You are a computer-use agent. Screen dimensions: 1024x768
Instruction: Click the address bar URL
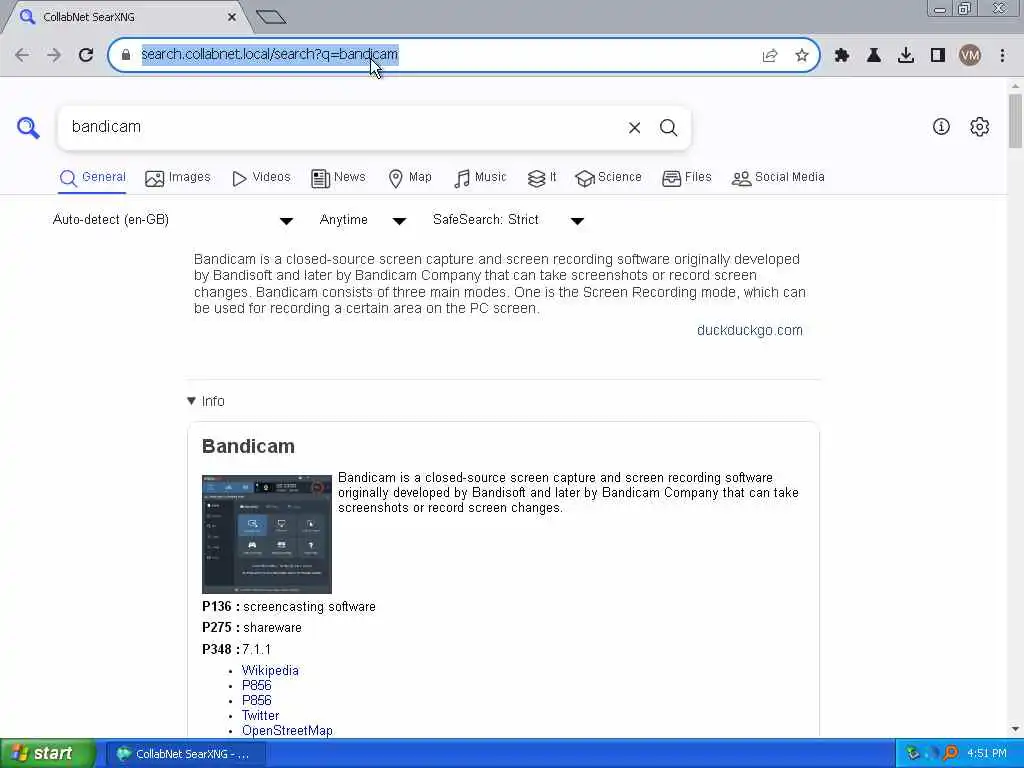(x=269, y=54)
